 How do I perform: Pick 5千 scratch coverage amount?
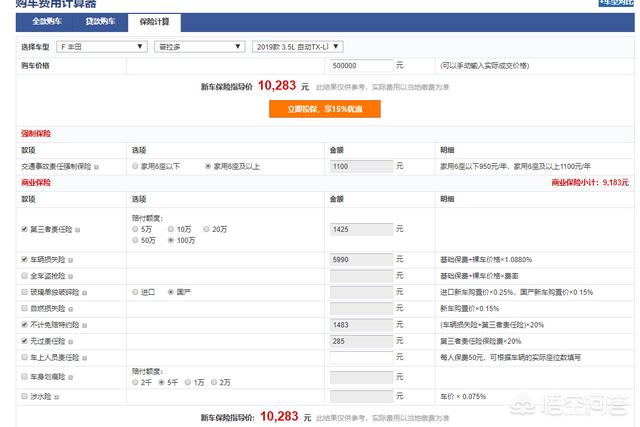tap(162, 382)
